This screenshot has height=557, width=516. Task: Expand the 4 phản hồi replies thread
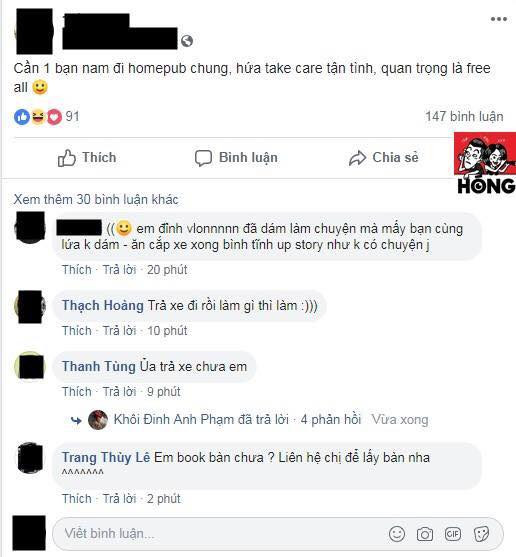tap(331, 420)
